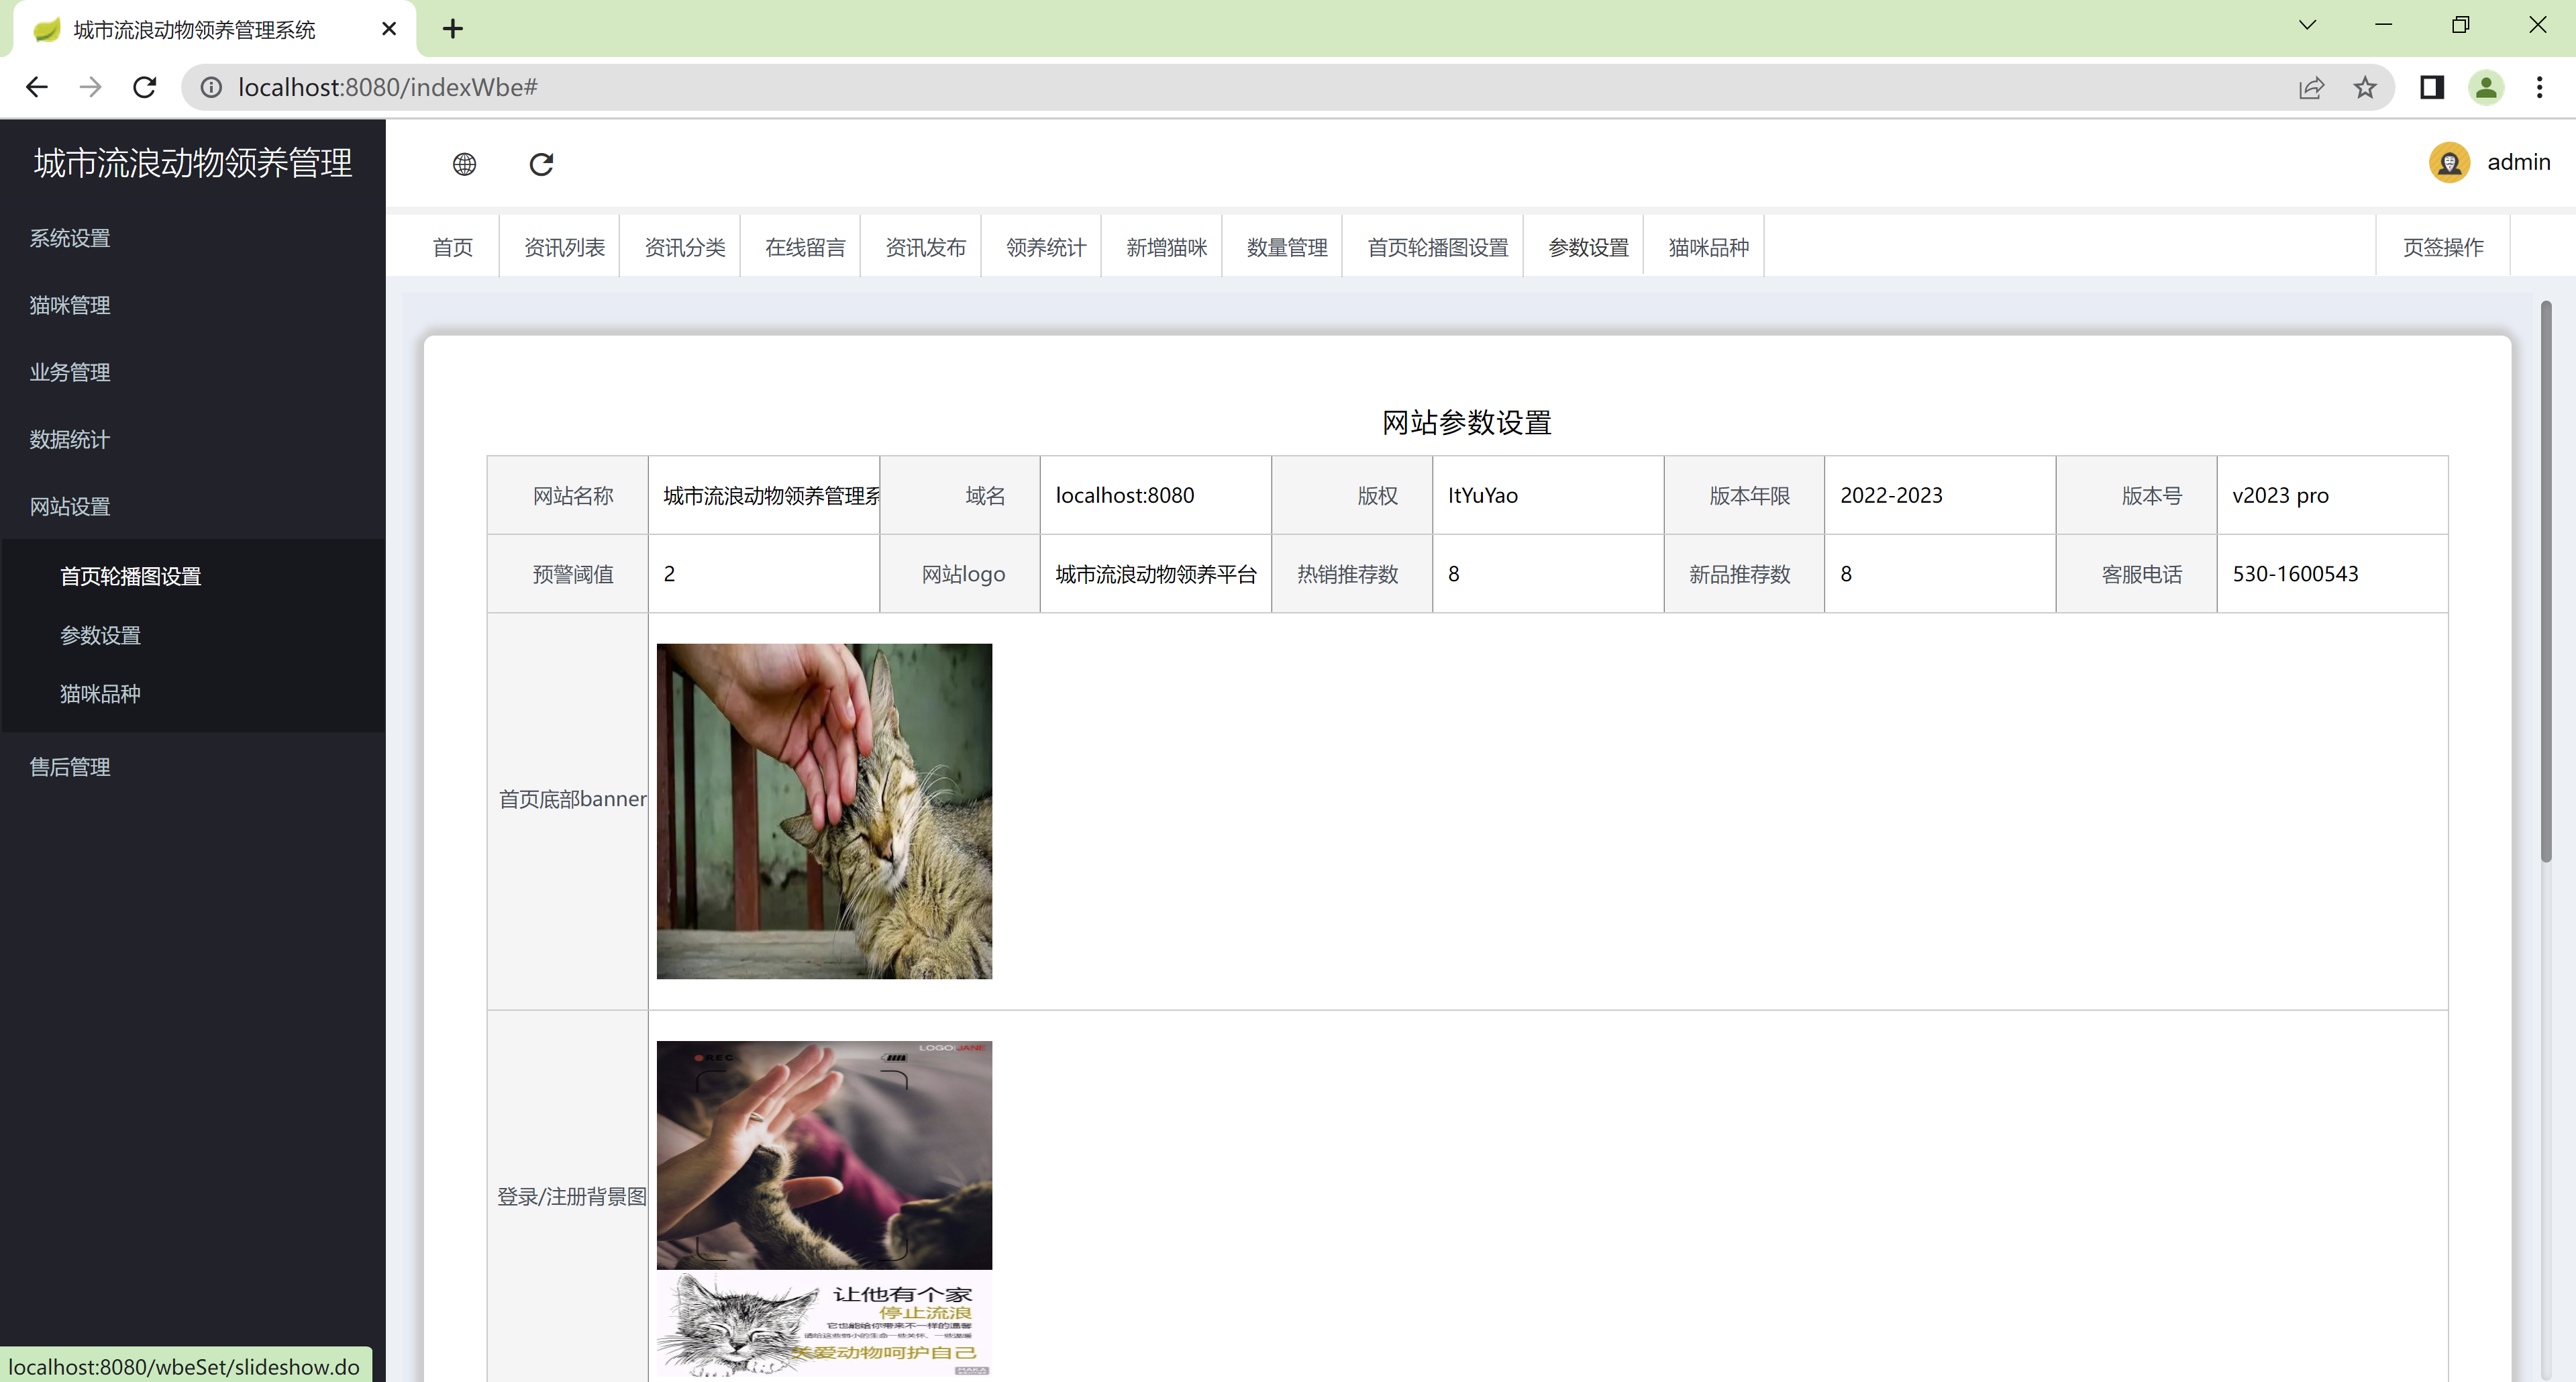Click the admin avatar icon

pos(2449,163)
